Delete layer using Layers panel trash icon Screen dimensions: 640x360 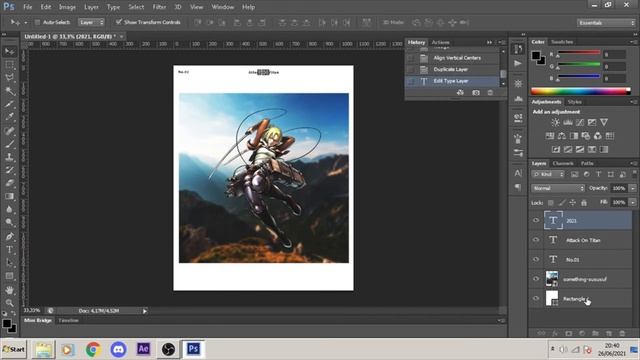622,333
